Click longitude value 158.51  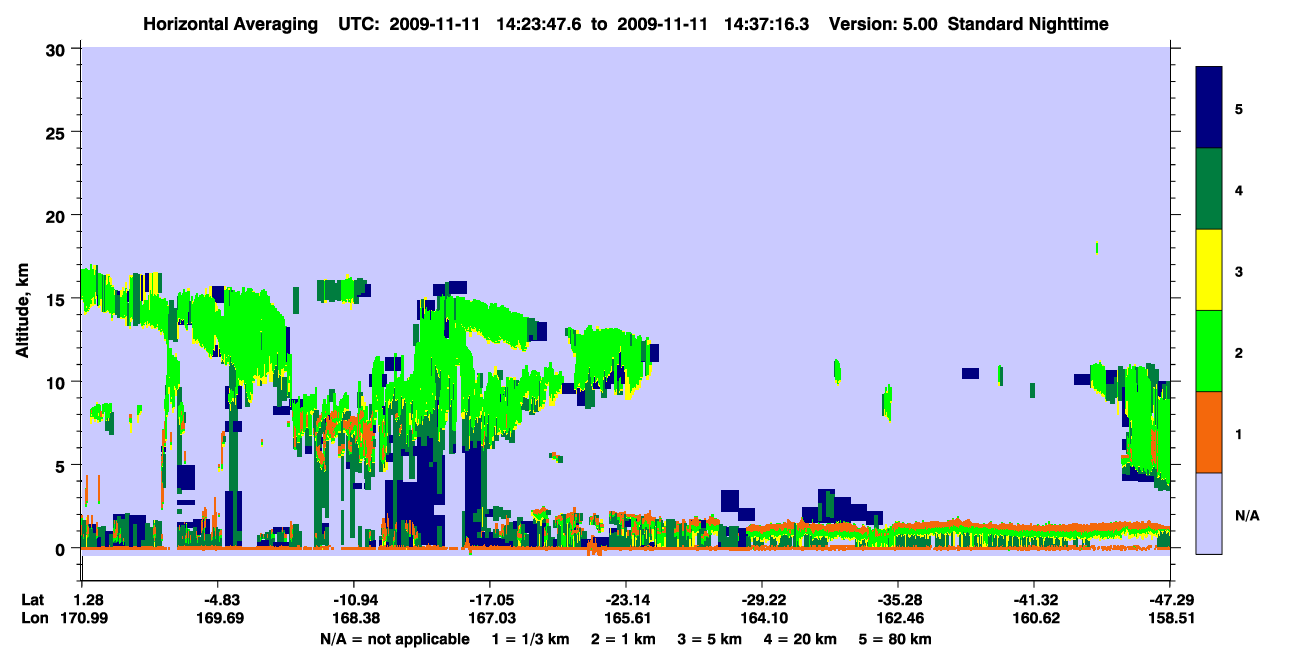coord(1170,618)
